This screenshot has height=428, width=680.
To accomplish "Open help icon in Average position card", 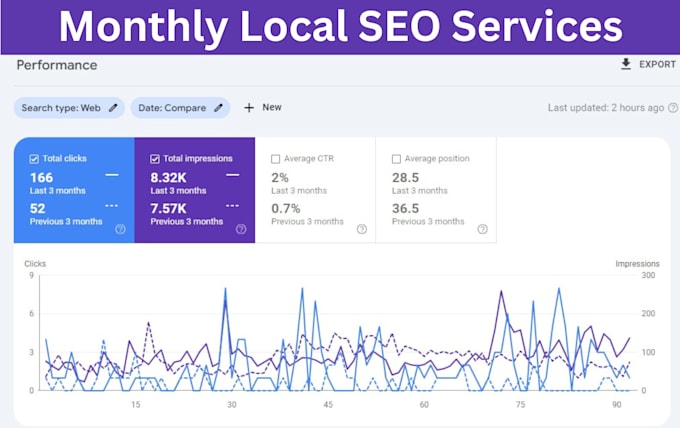I will pos(482,229).
